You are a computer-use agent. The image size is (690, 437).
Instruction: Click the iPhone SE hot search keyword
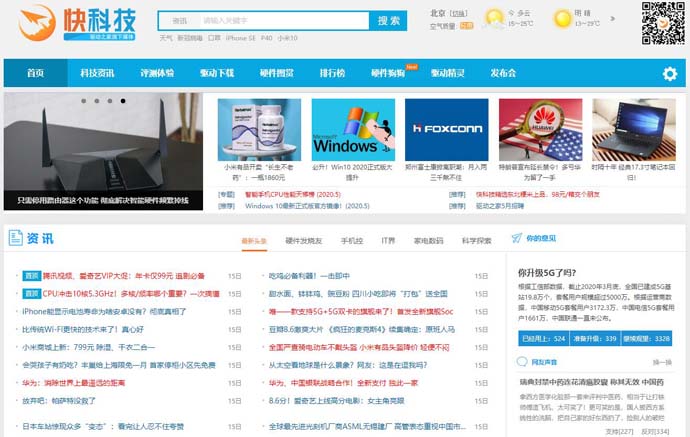click(x=241, y=38)
